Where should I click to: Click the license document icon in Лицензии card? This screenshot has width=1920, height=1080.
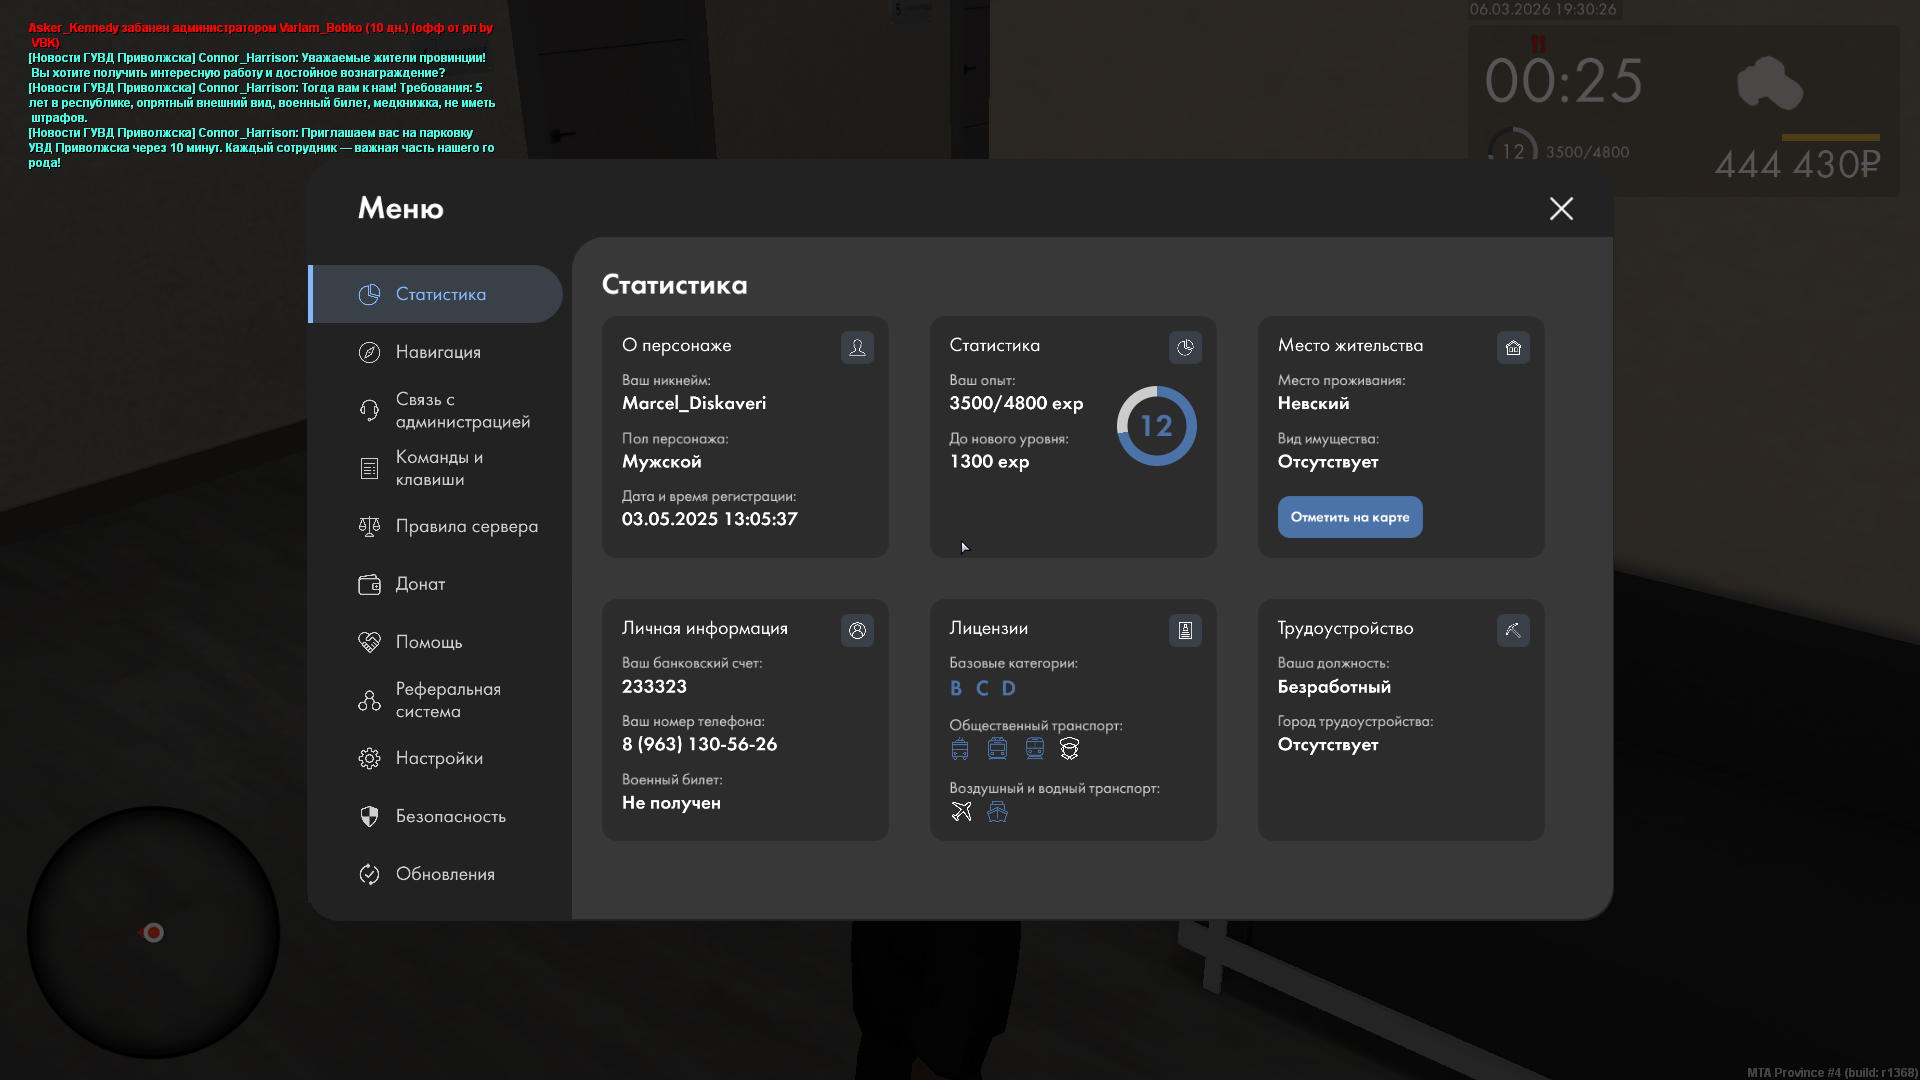1185,630
